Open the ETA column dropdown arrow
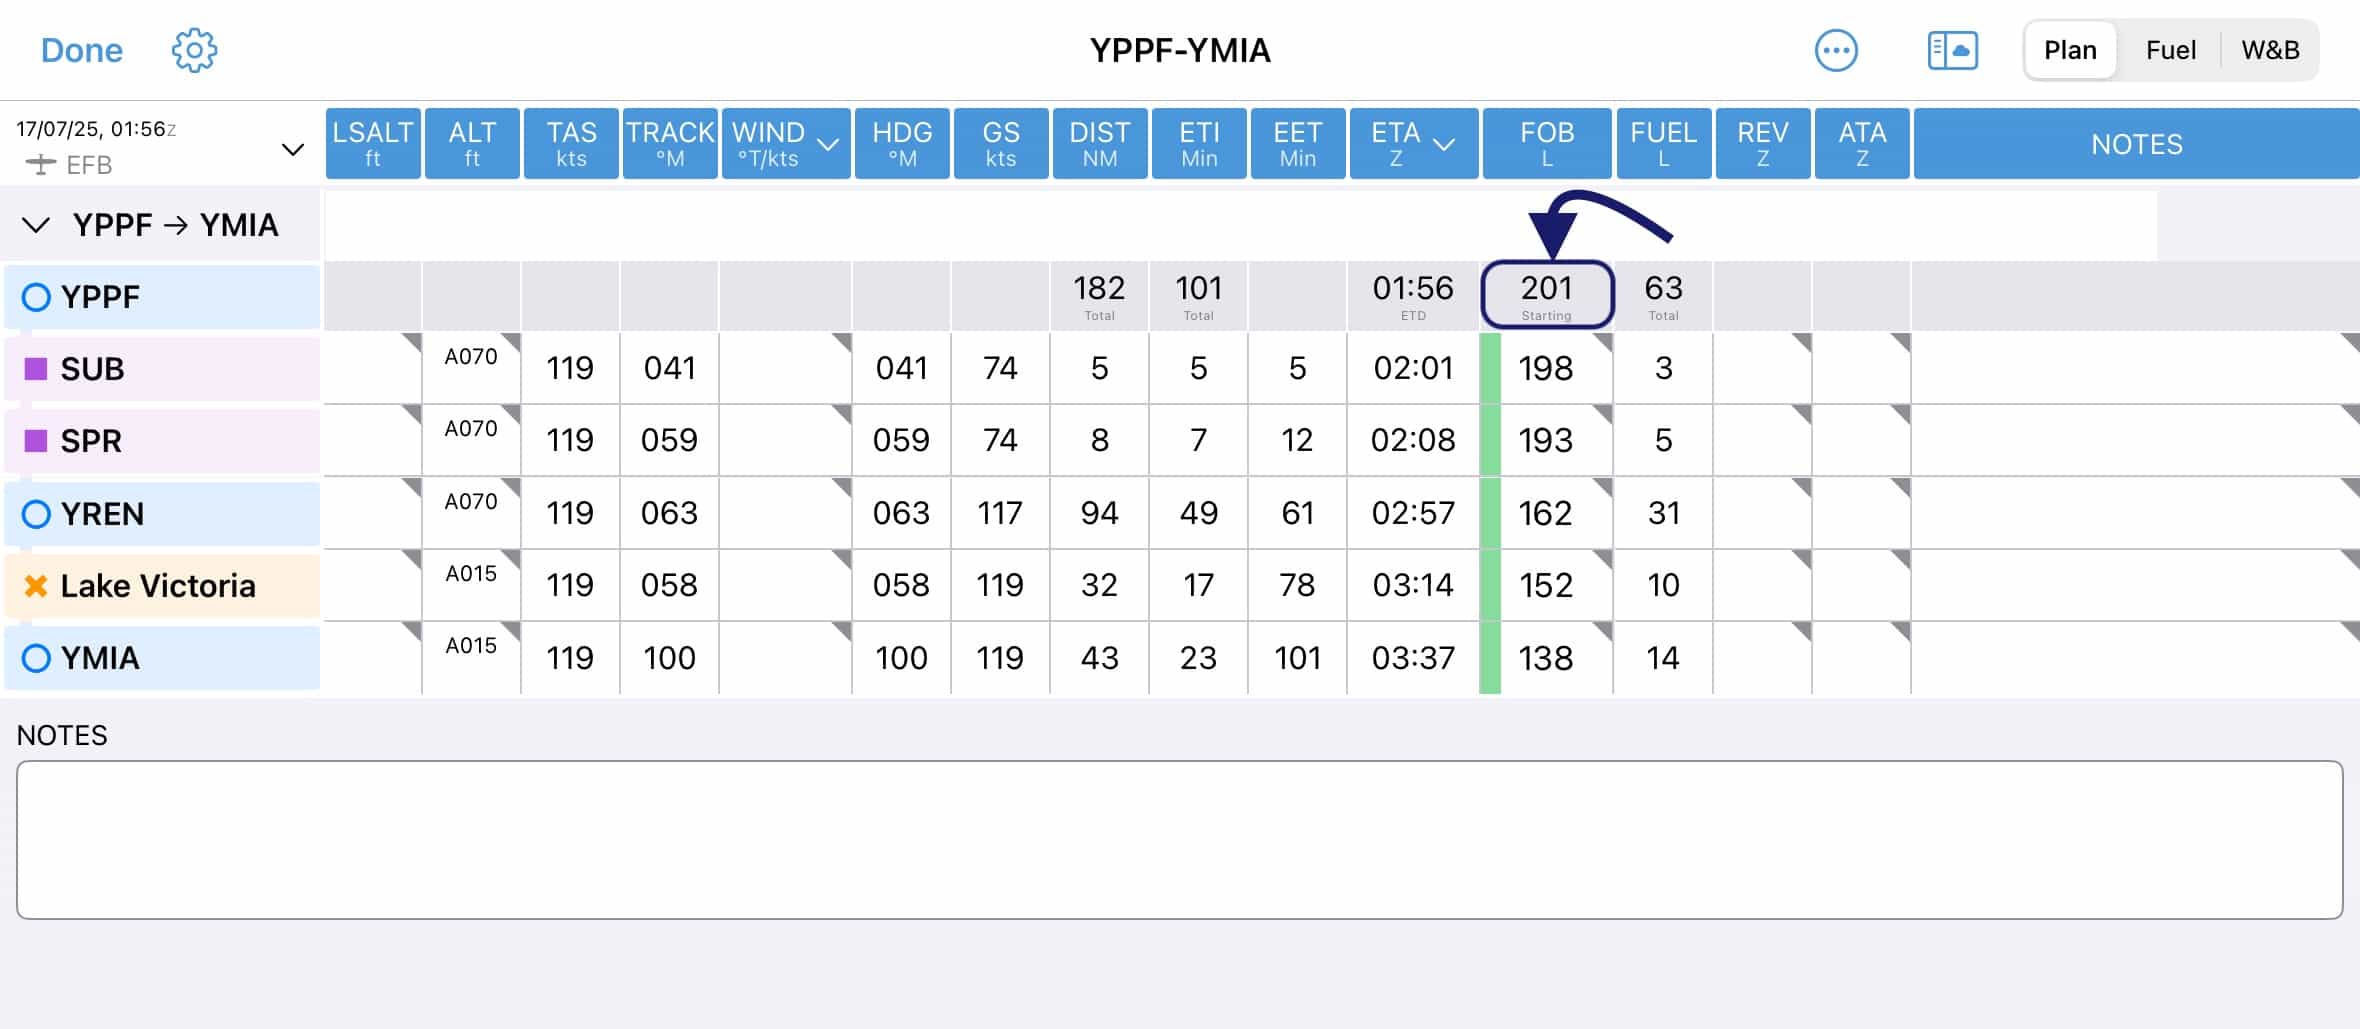The width and height of the screenshot is (2360, 1029). click(1443, 145)
